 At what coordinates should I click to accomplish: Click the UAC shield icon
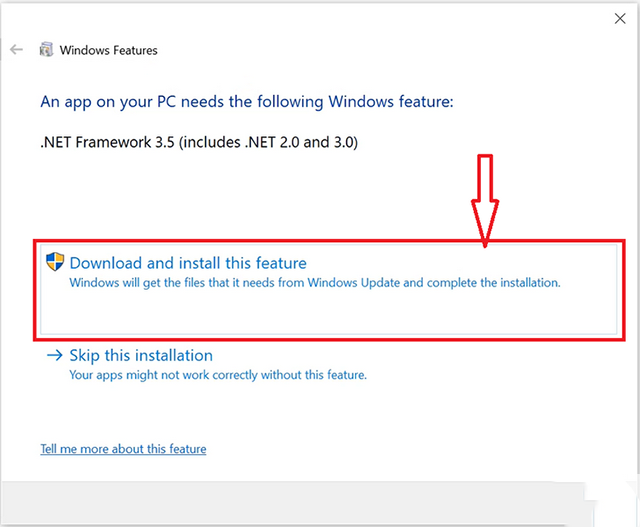[55, 262]
